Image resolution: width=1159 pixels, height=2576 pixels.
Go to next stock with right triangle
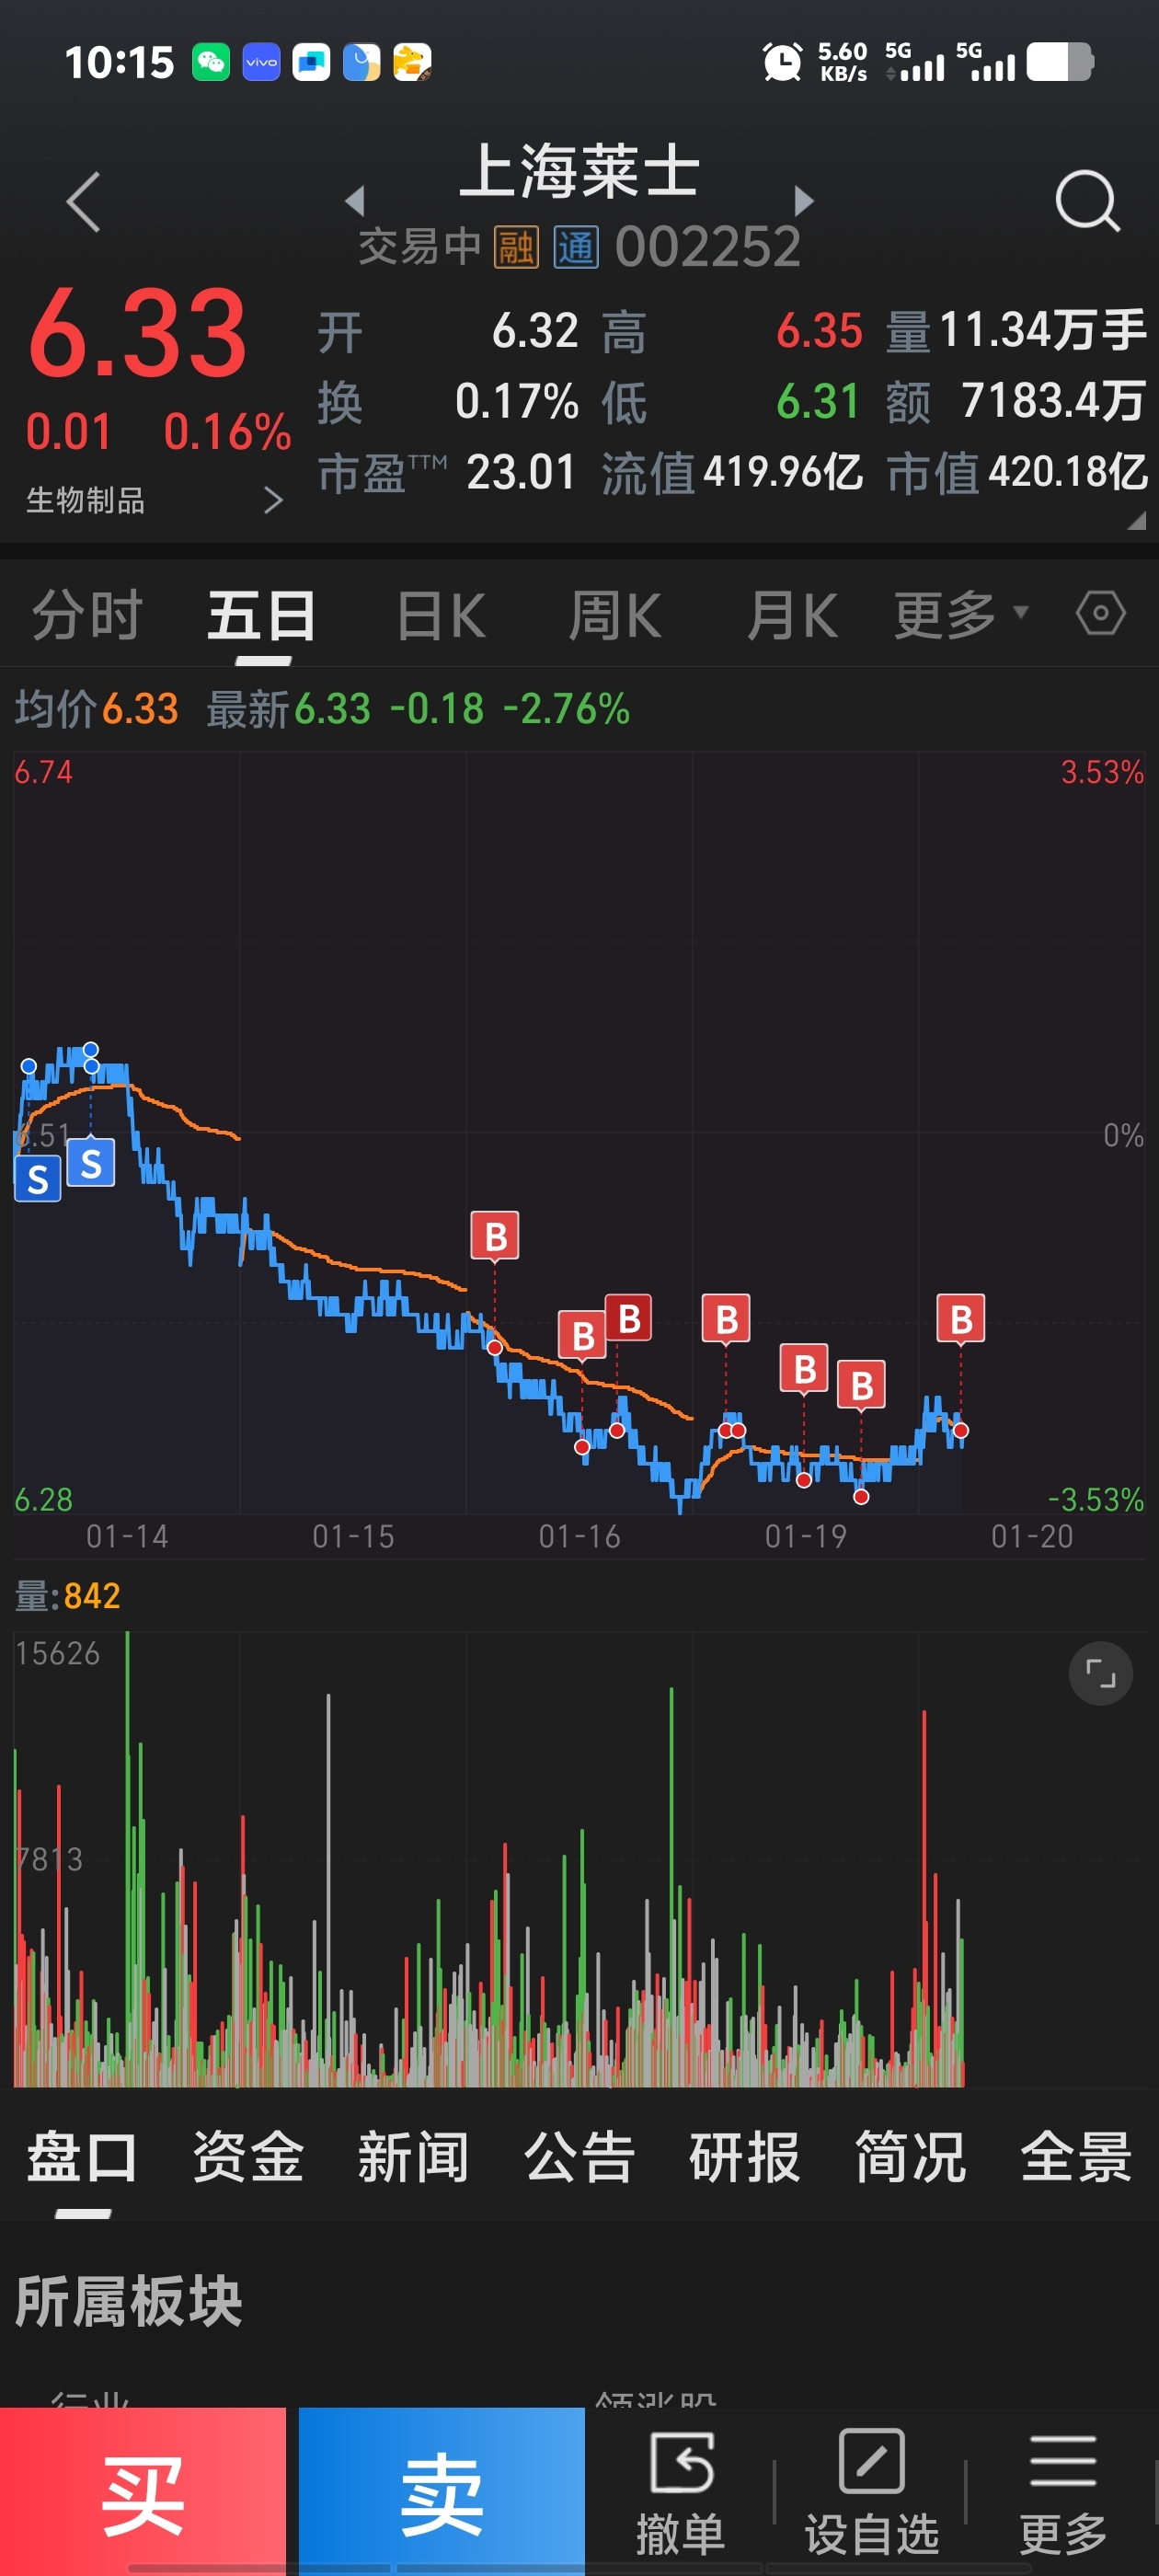(804, 201)
